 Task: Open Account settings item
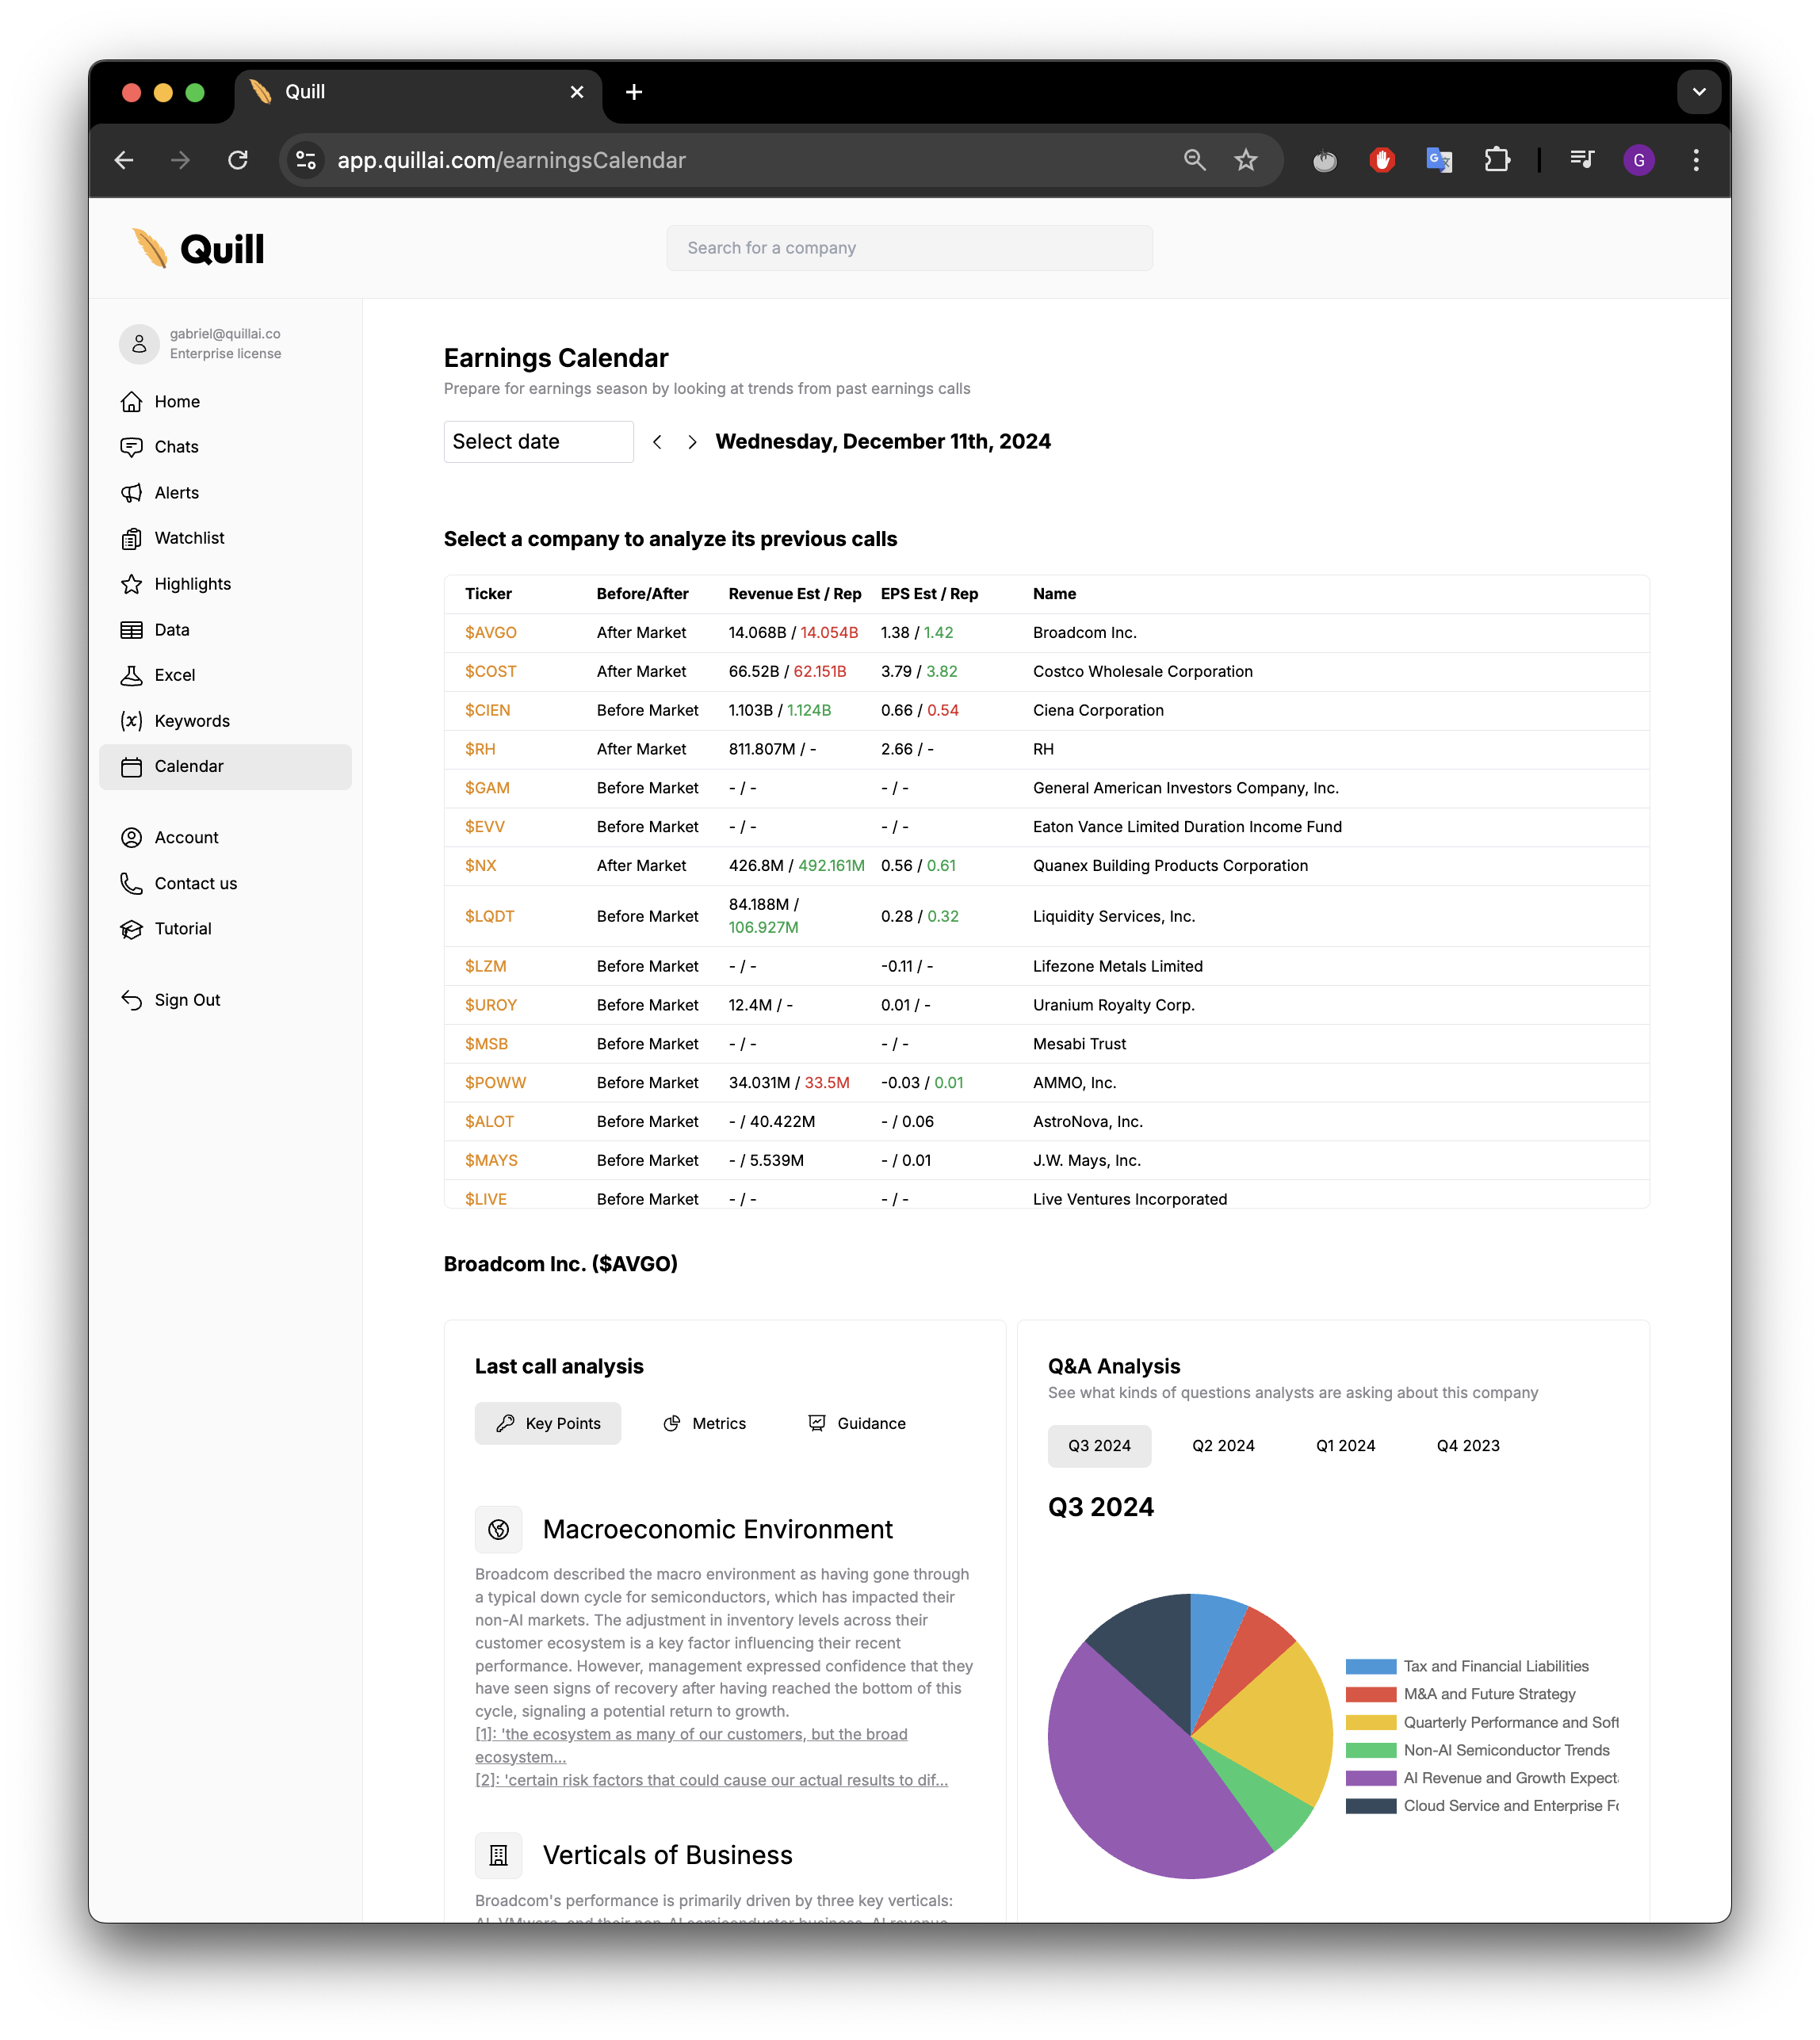225,838
